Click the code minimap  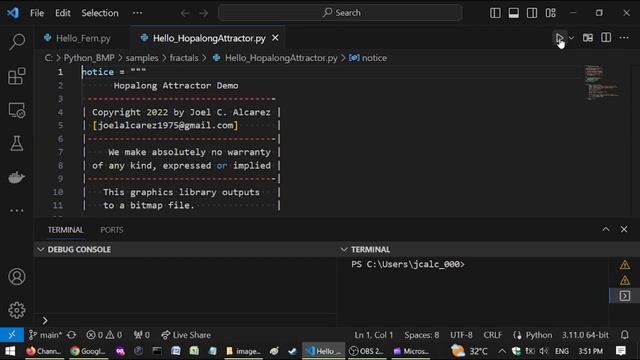[601, 83]
